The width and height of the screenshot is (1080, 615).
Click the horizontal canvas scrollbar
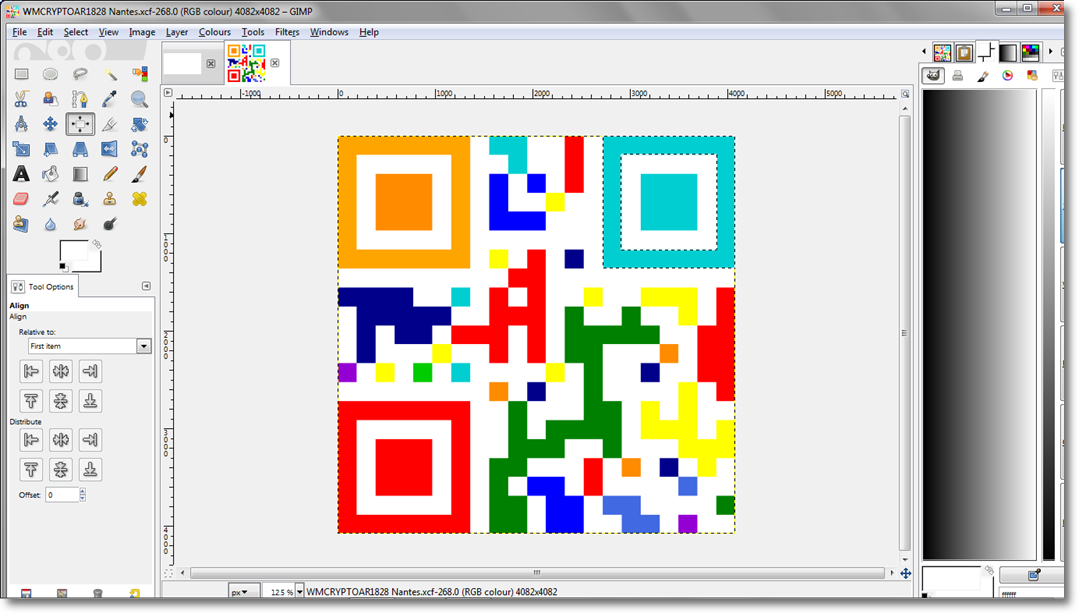click(537, 572)
